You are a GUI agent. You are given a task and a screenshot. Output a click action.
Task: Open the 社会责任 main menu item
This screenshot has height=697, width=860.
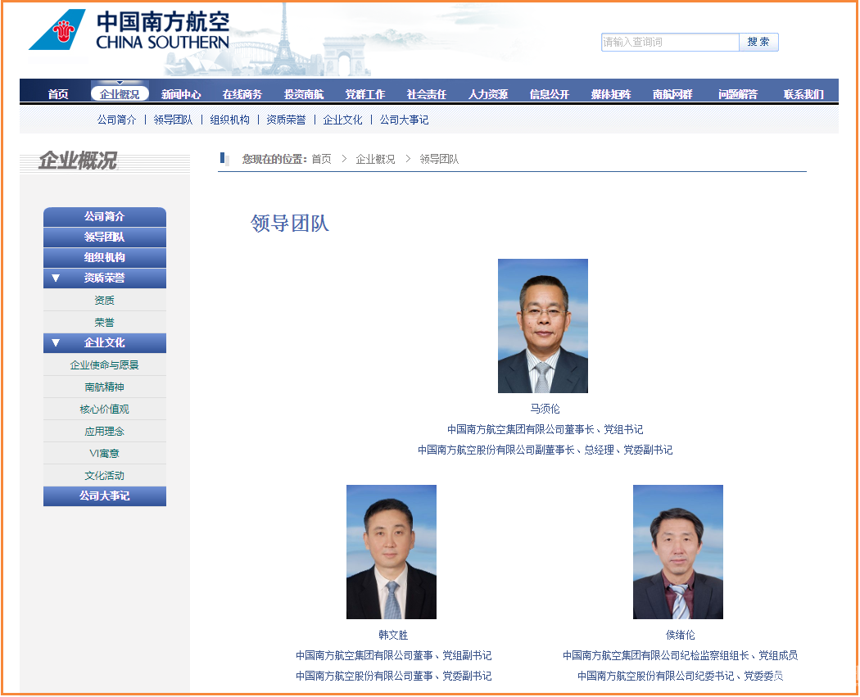click(427, 94)
